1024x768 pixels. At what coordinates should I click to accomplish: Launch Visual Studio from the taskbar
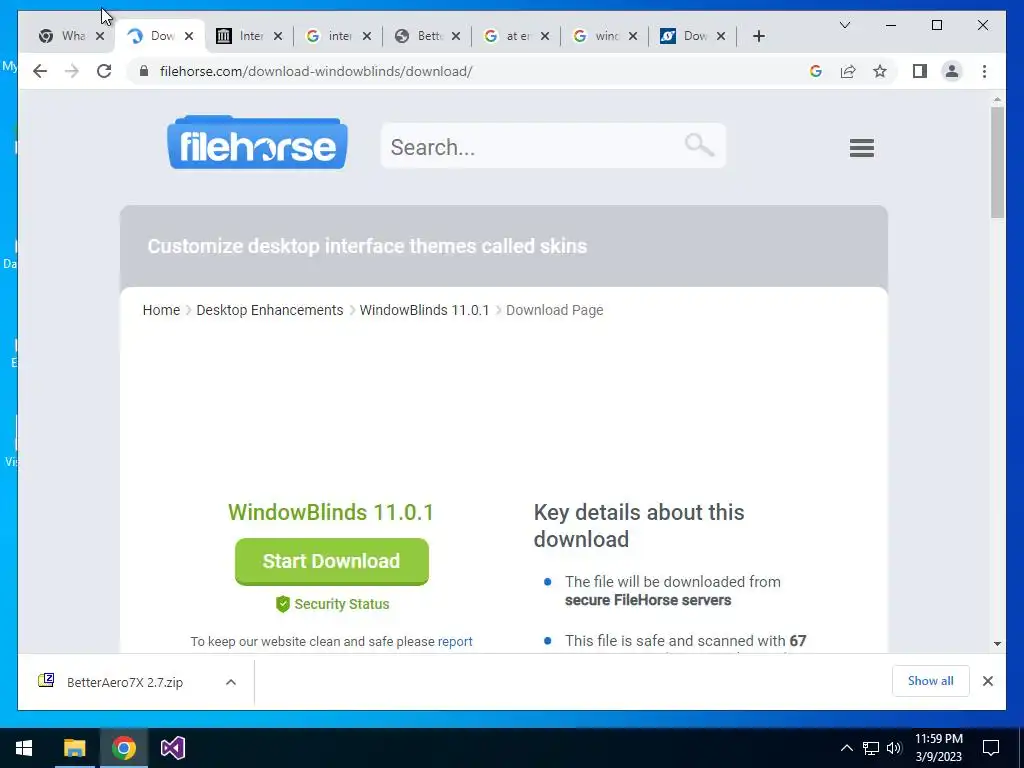coord(173,748)
